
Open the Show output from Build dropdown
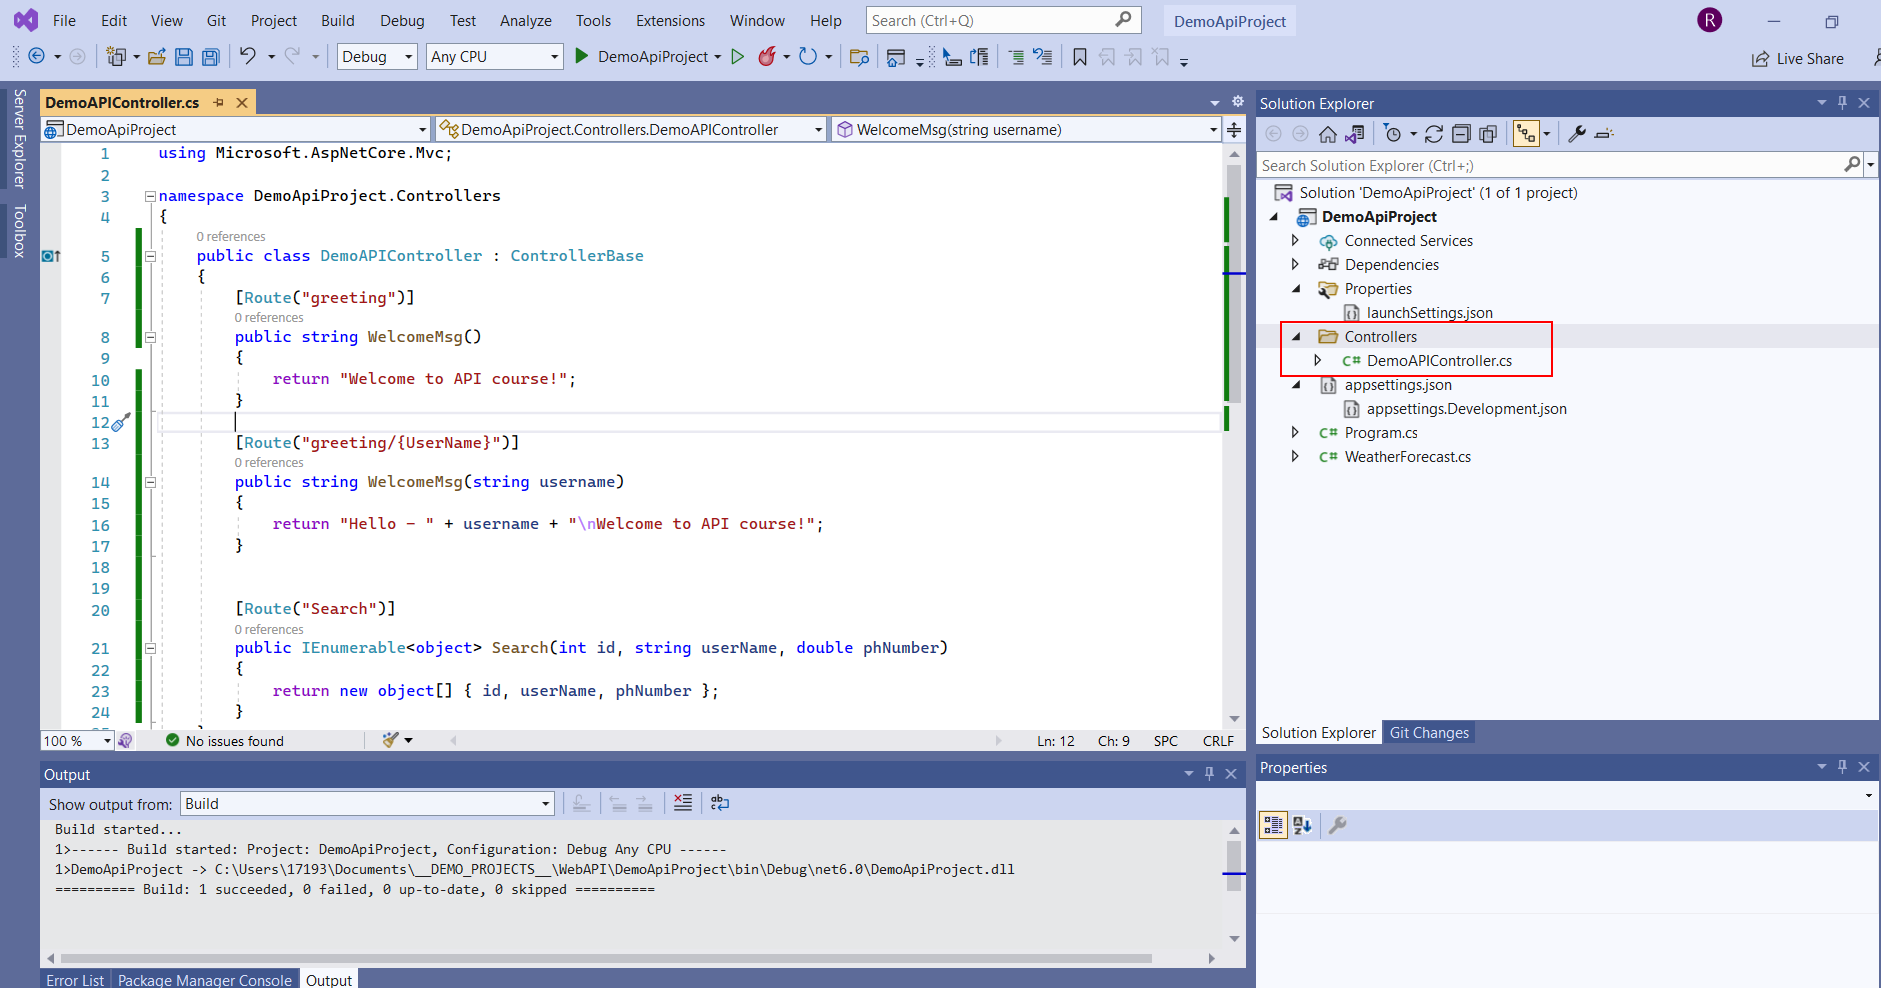(367, 803)
